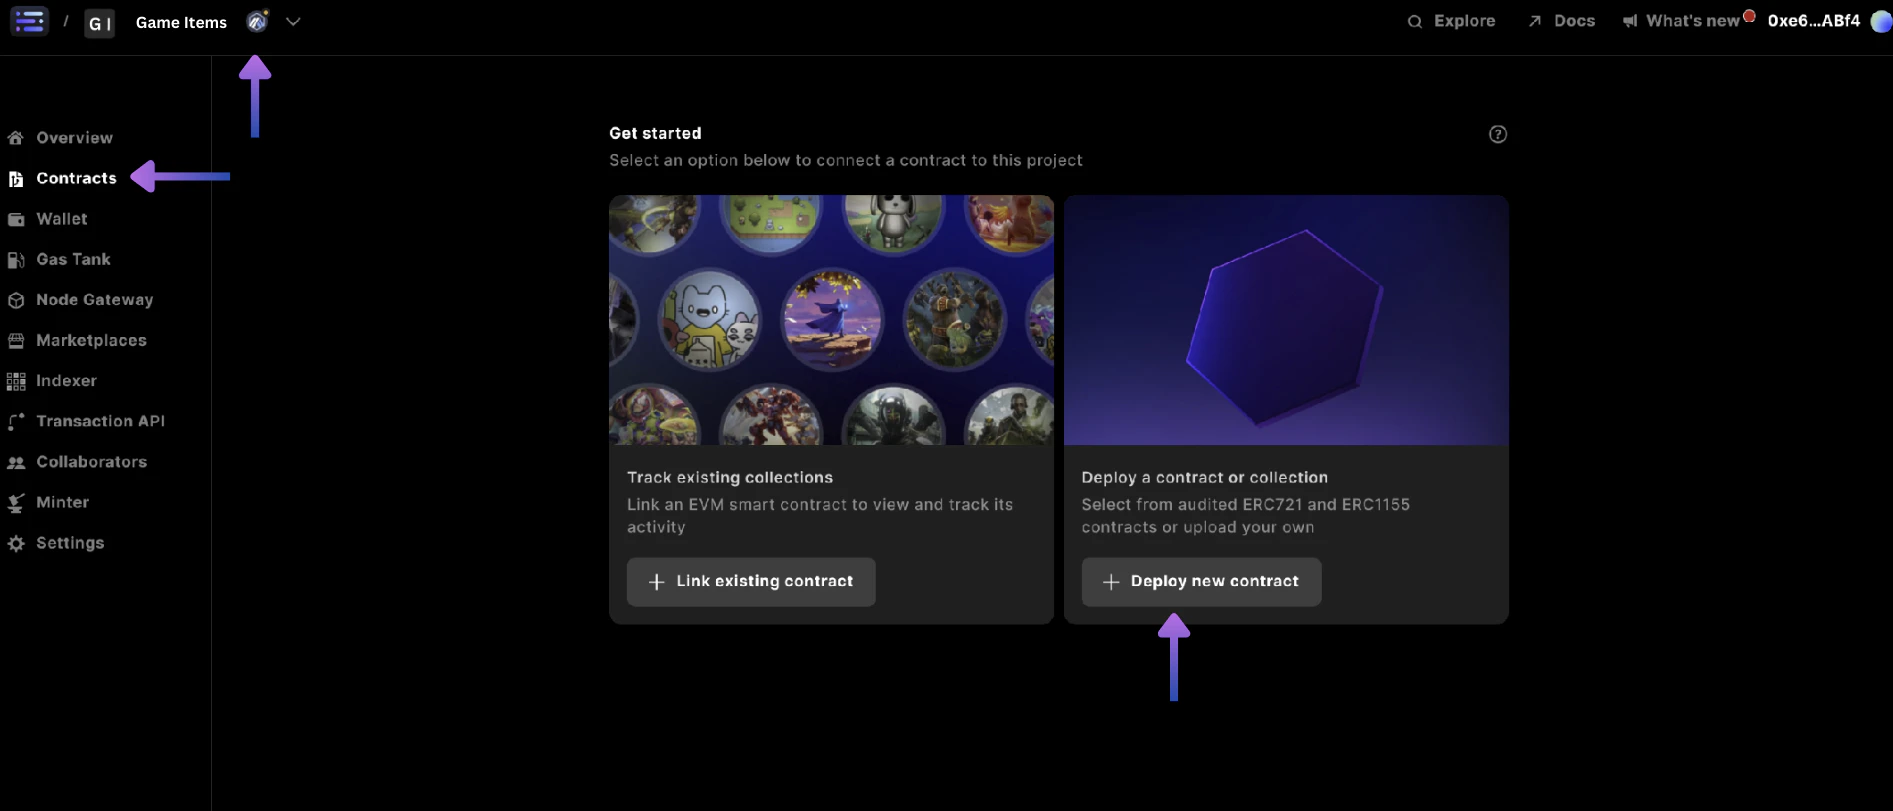The width and height of the screenshot is (1893, 811).
Task: Open the Settings section
Action: point(70,543)
